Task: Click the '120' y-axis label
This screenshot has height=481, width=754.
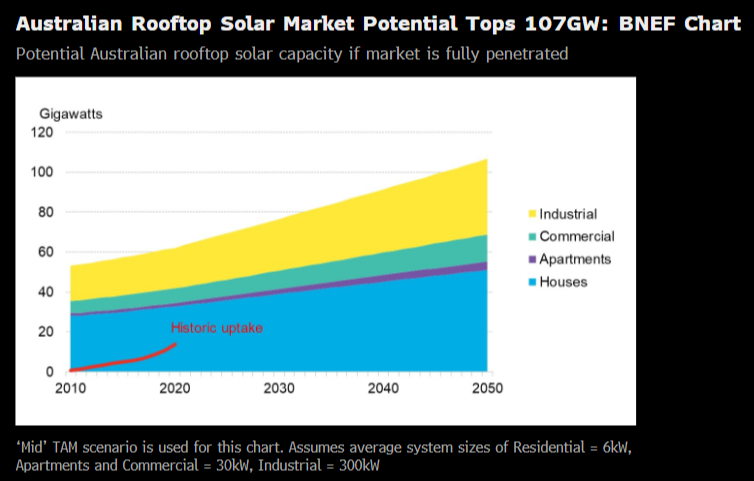Action: coord(42,132)
